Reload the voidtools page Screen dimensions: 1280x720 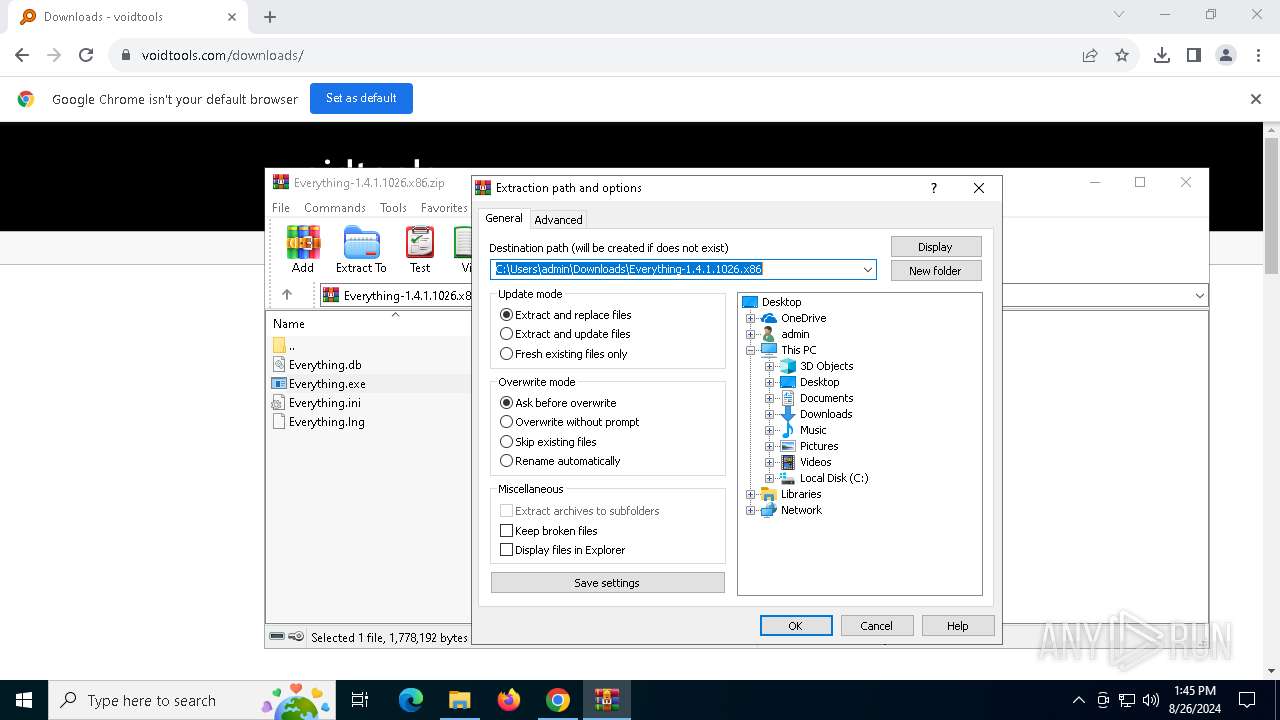(86, 55)
